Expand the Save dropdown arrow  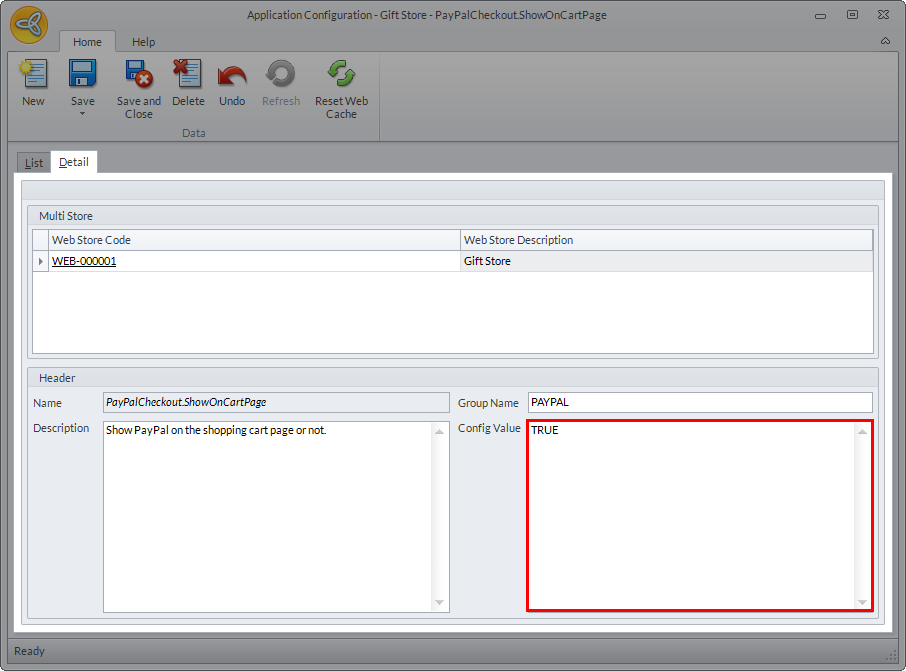coord(83,114)
